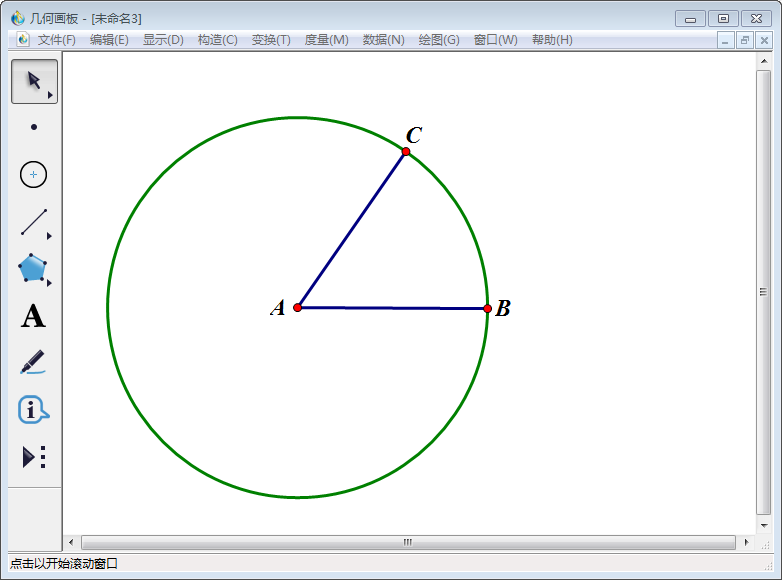Click the horizontal scrollbar thumb
This screenshot has height=580, width=782.
pos(408,542)
